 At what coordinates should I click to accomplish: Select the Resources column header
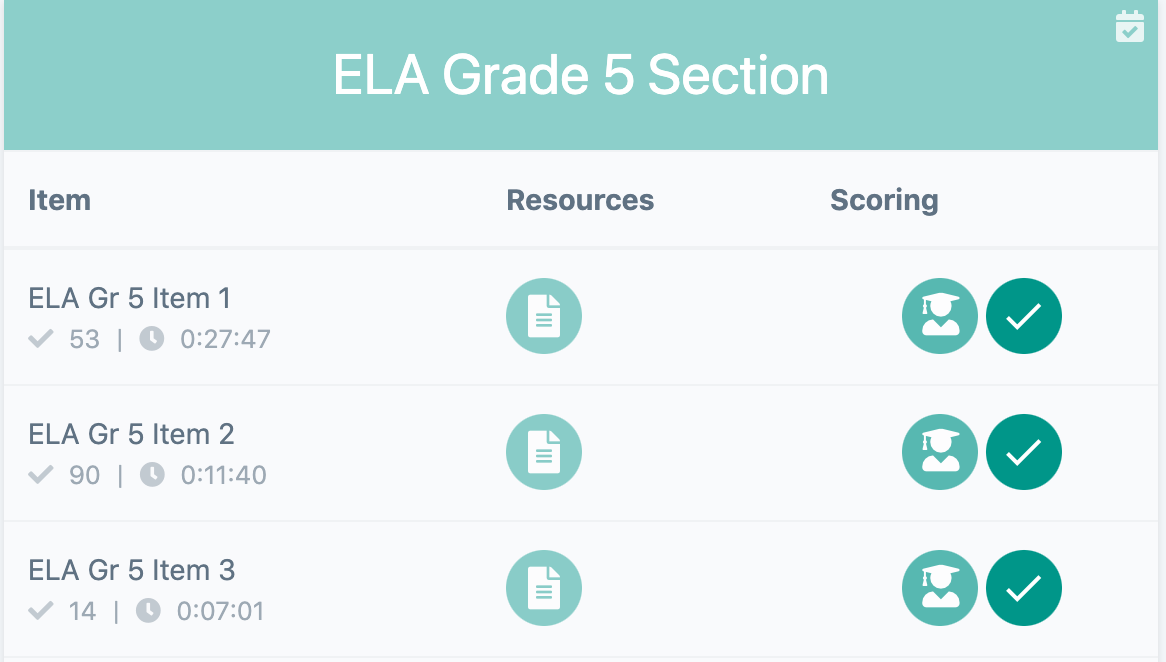click(x=580, y=200)
